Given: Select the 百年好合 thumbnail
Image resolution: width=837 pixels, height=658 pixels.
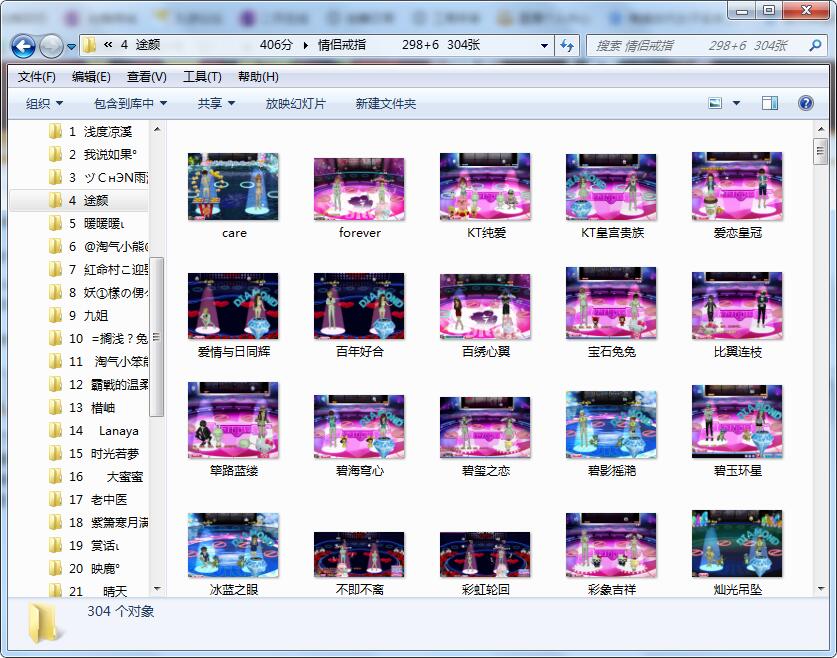Looking at the screenshot, I should coord(359,306).
